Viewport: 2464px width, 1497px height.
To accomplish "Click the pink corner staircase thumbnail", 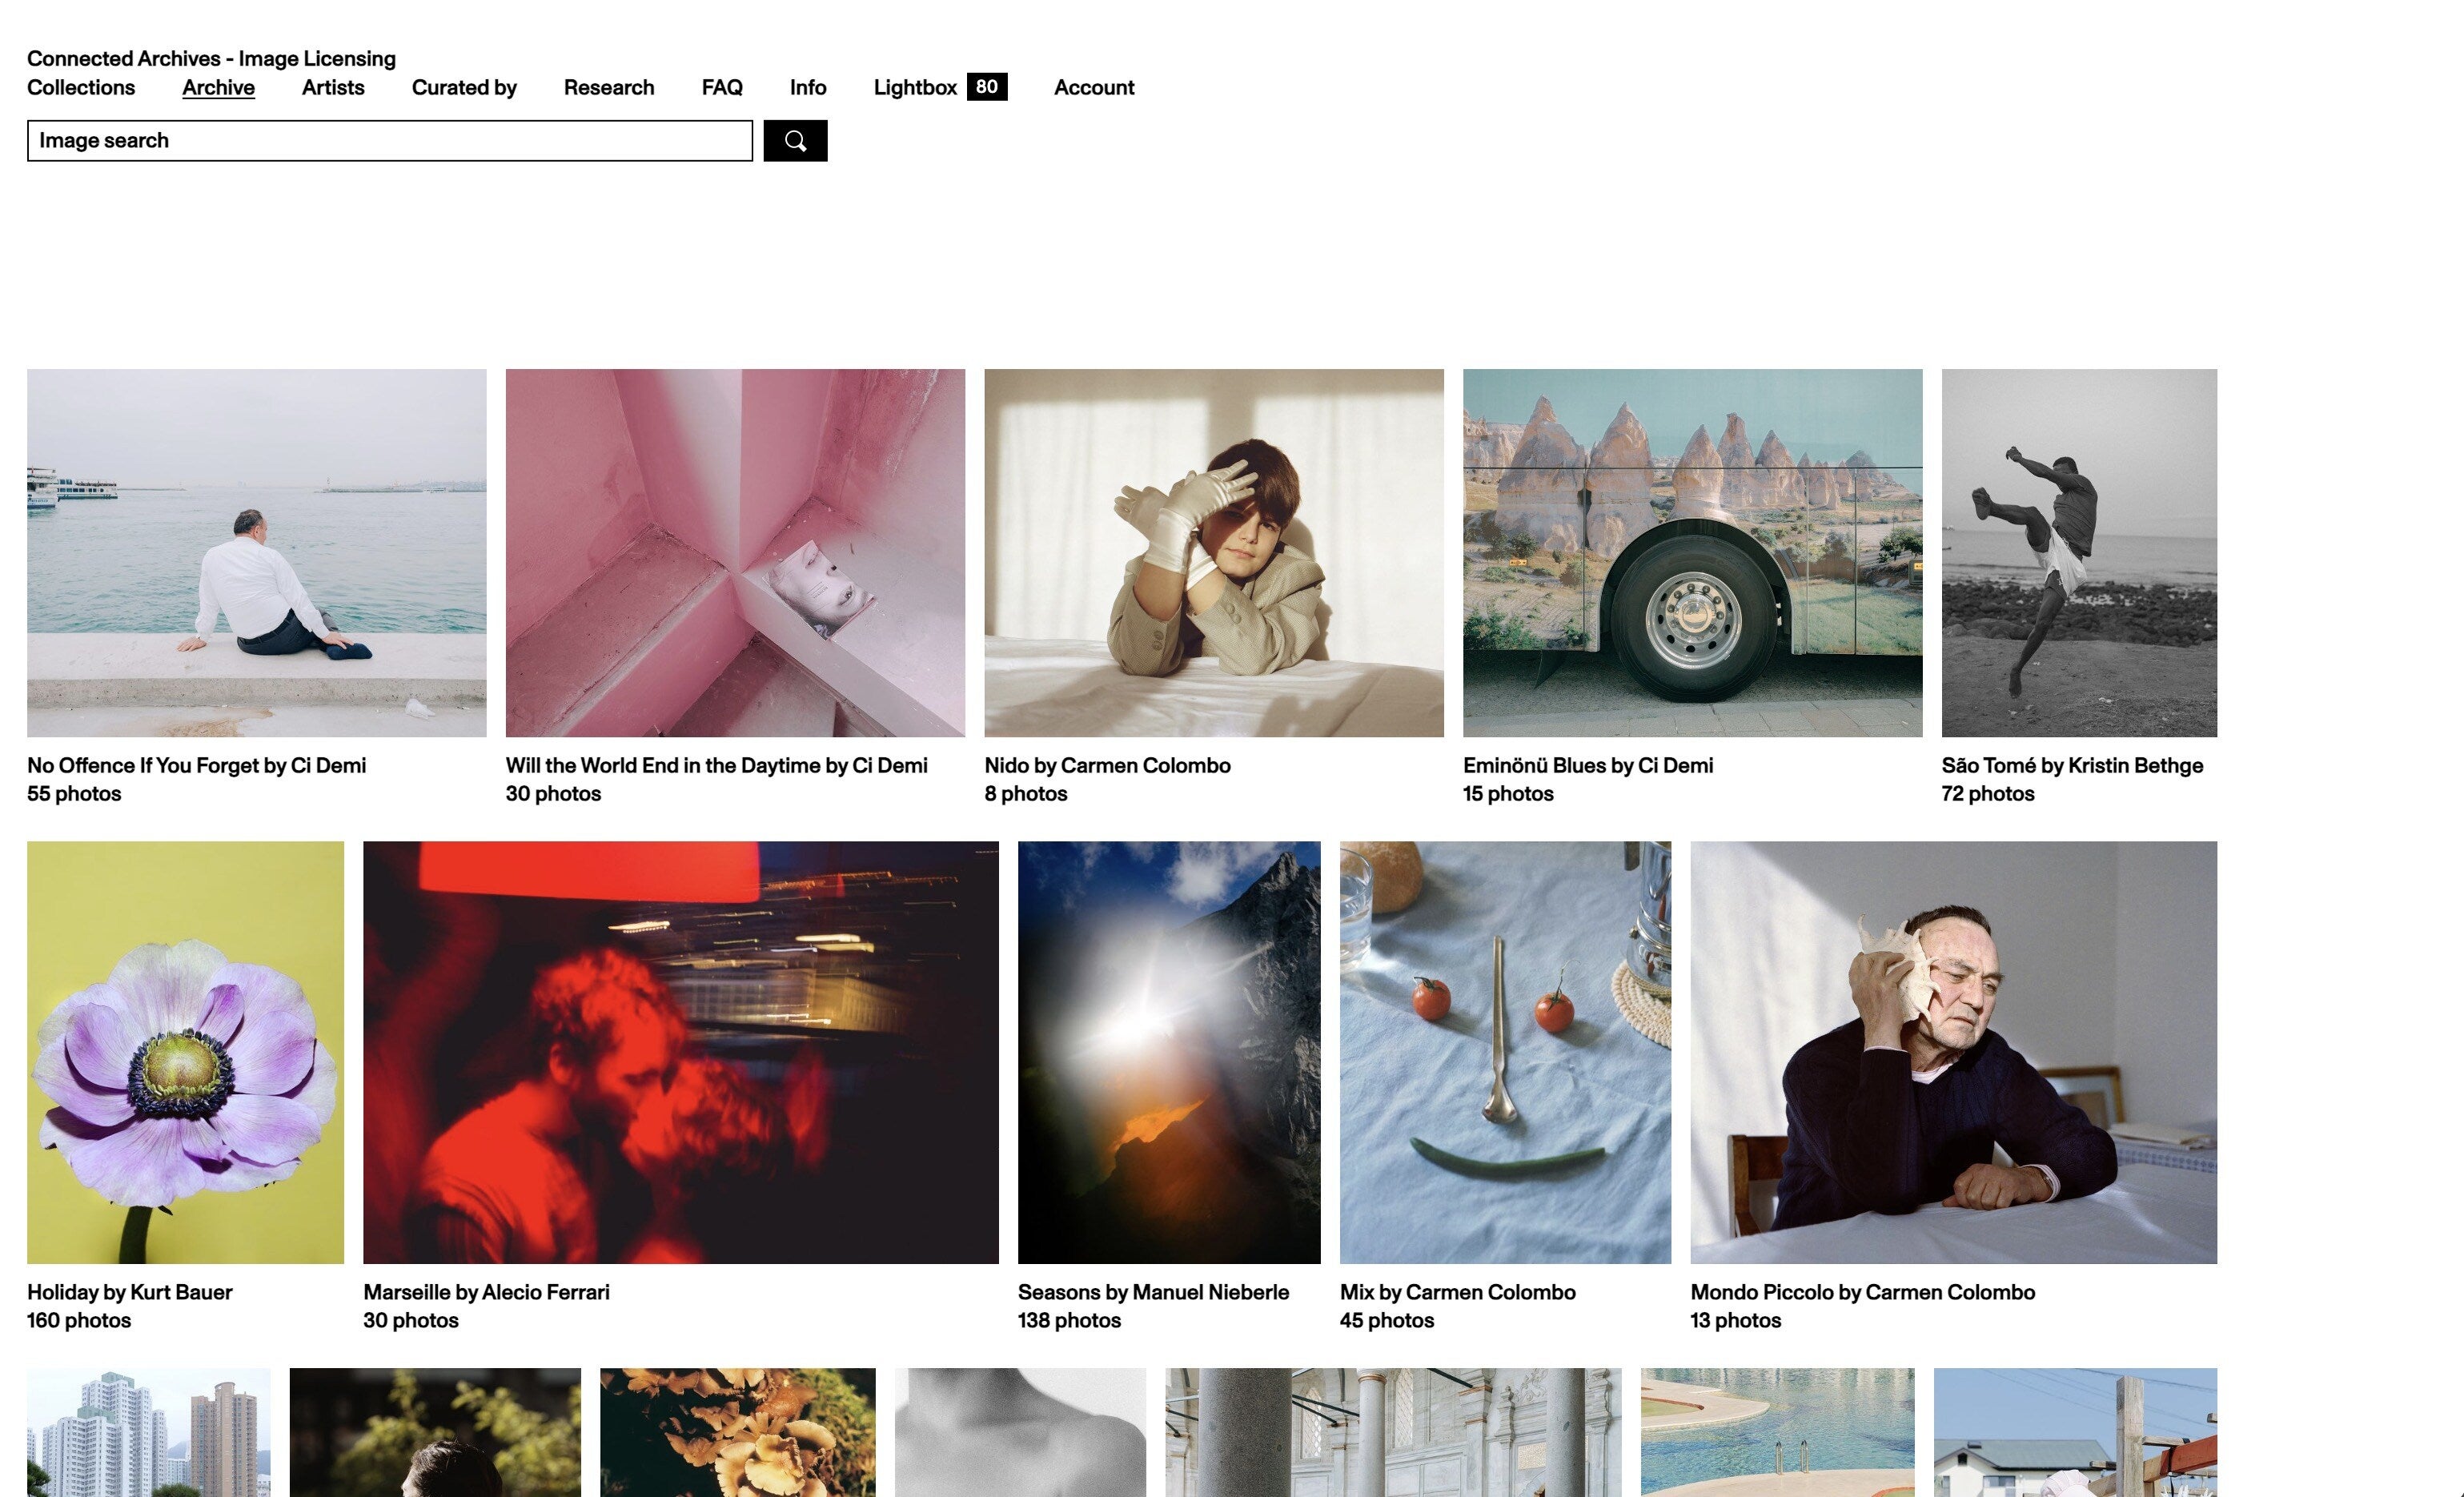I will click(735, 552).
